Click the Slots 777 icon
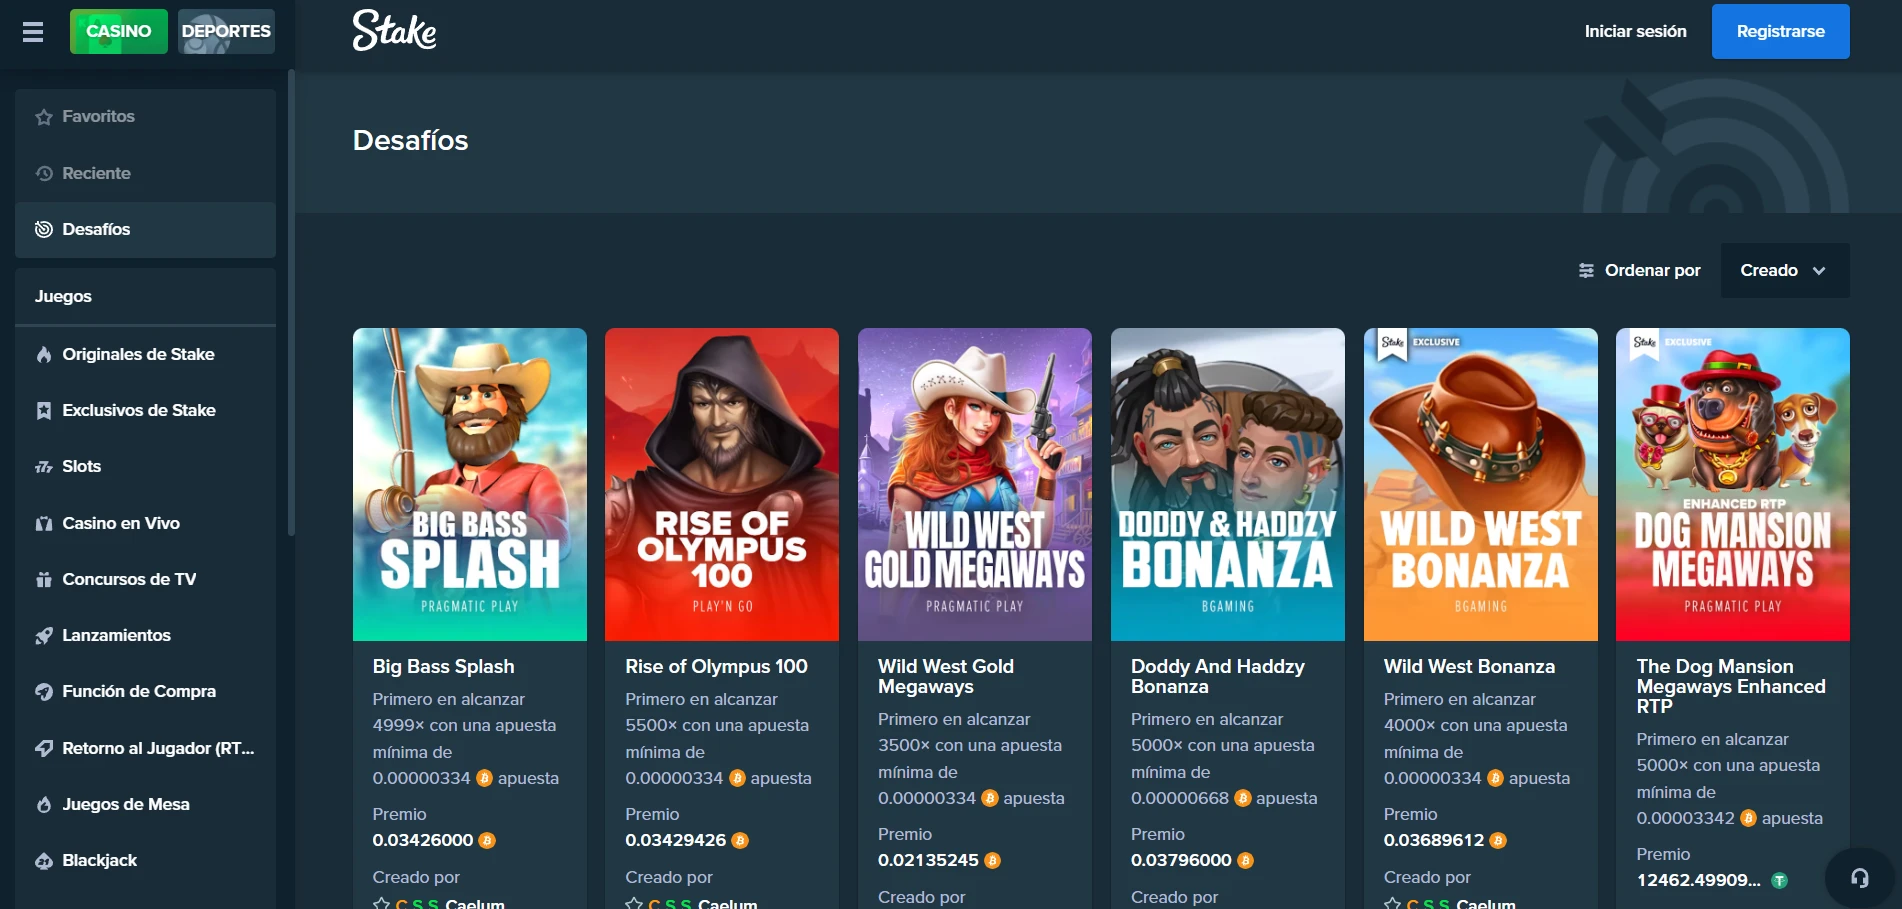Screen dimensions: 1902x909 pyautogui.click(x=44, y=467)
